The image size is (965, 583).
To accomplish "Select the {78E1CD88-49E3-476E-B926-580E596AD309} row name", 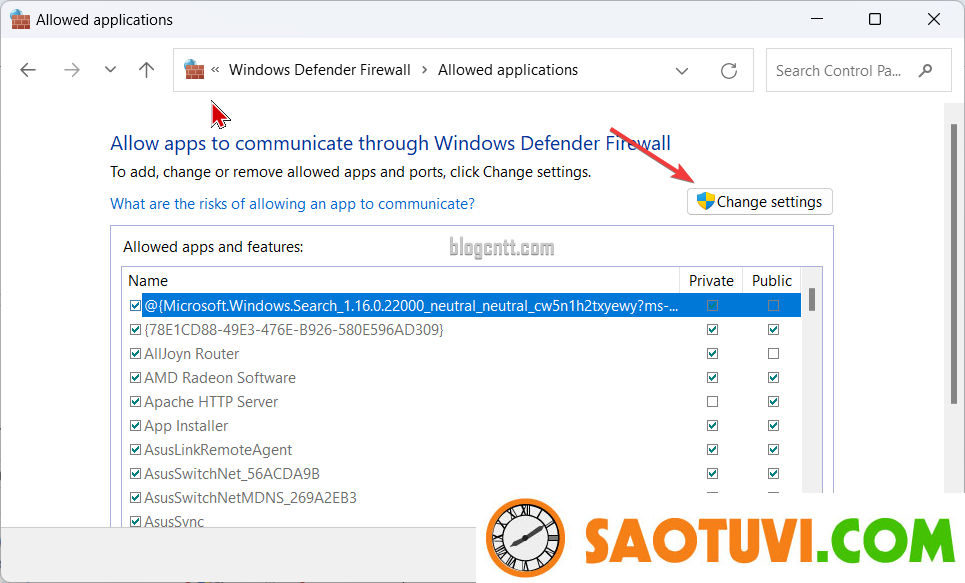I will point(294,330).
